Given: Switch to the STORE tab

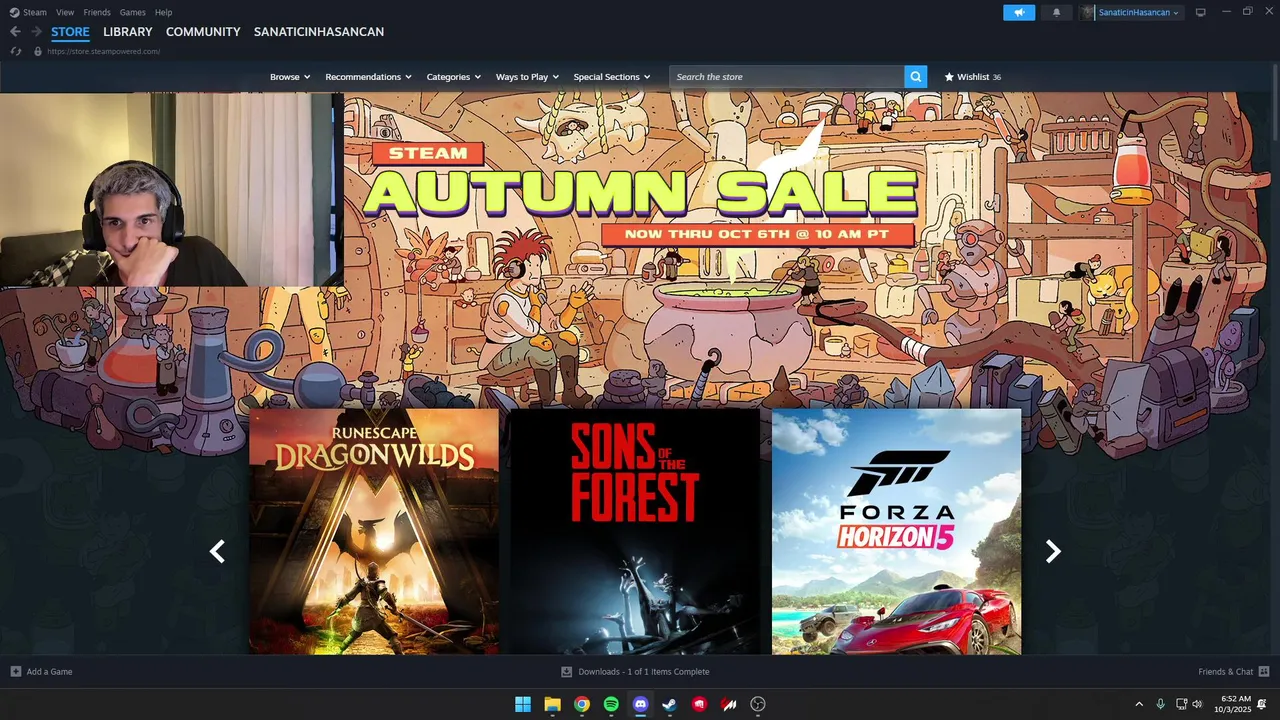Looking at the screenshot, I should 70,32.
